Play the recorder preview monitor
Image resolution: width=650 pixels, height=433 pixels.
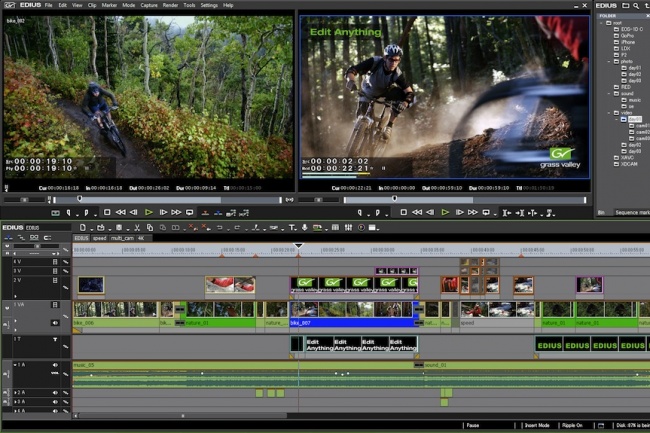point(445,213)
